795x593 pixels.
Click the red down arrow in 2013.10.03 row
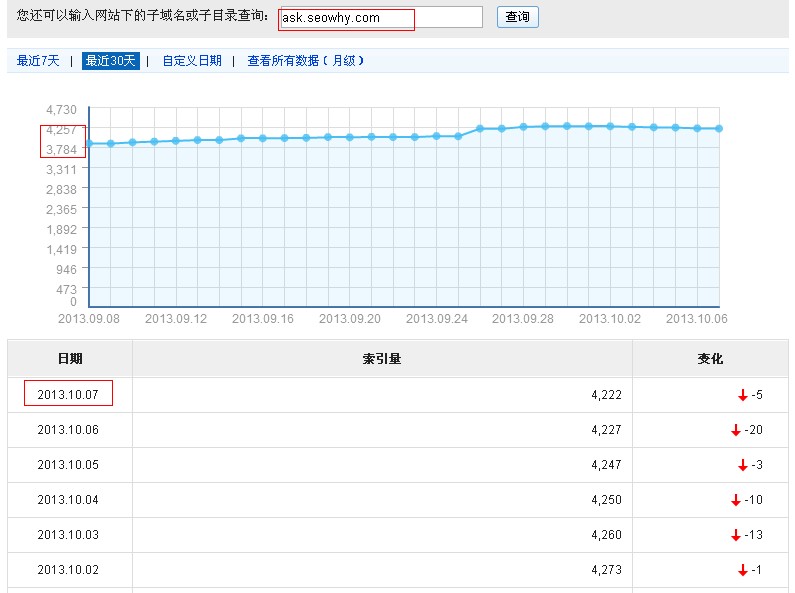coord(736,536)
